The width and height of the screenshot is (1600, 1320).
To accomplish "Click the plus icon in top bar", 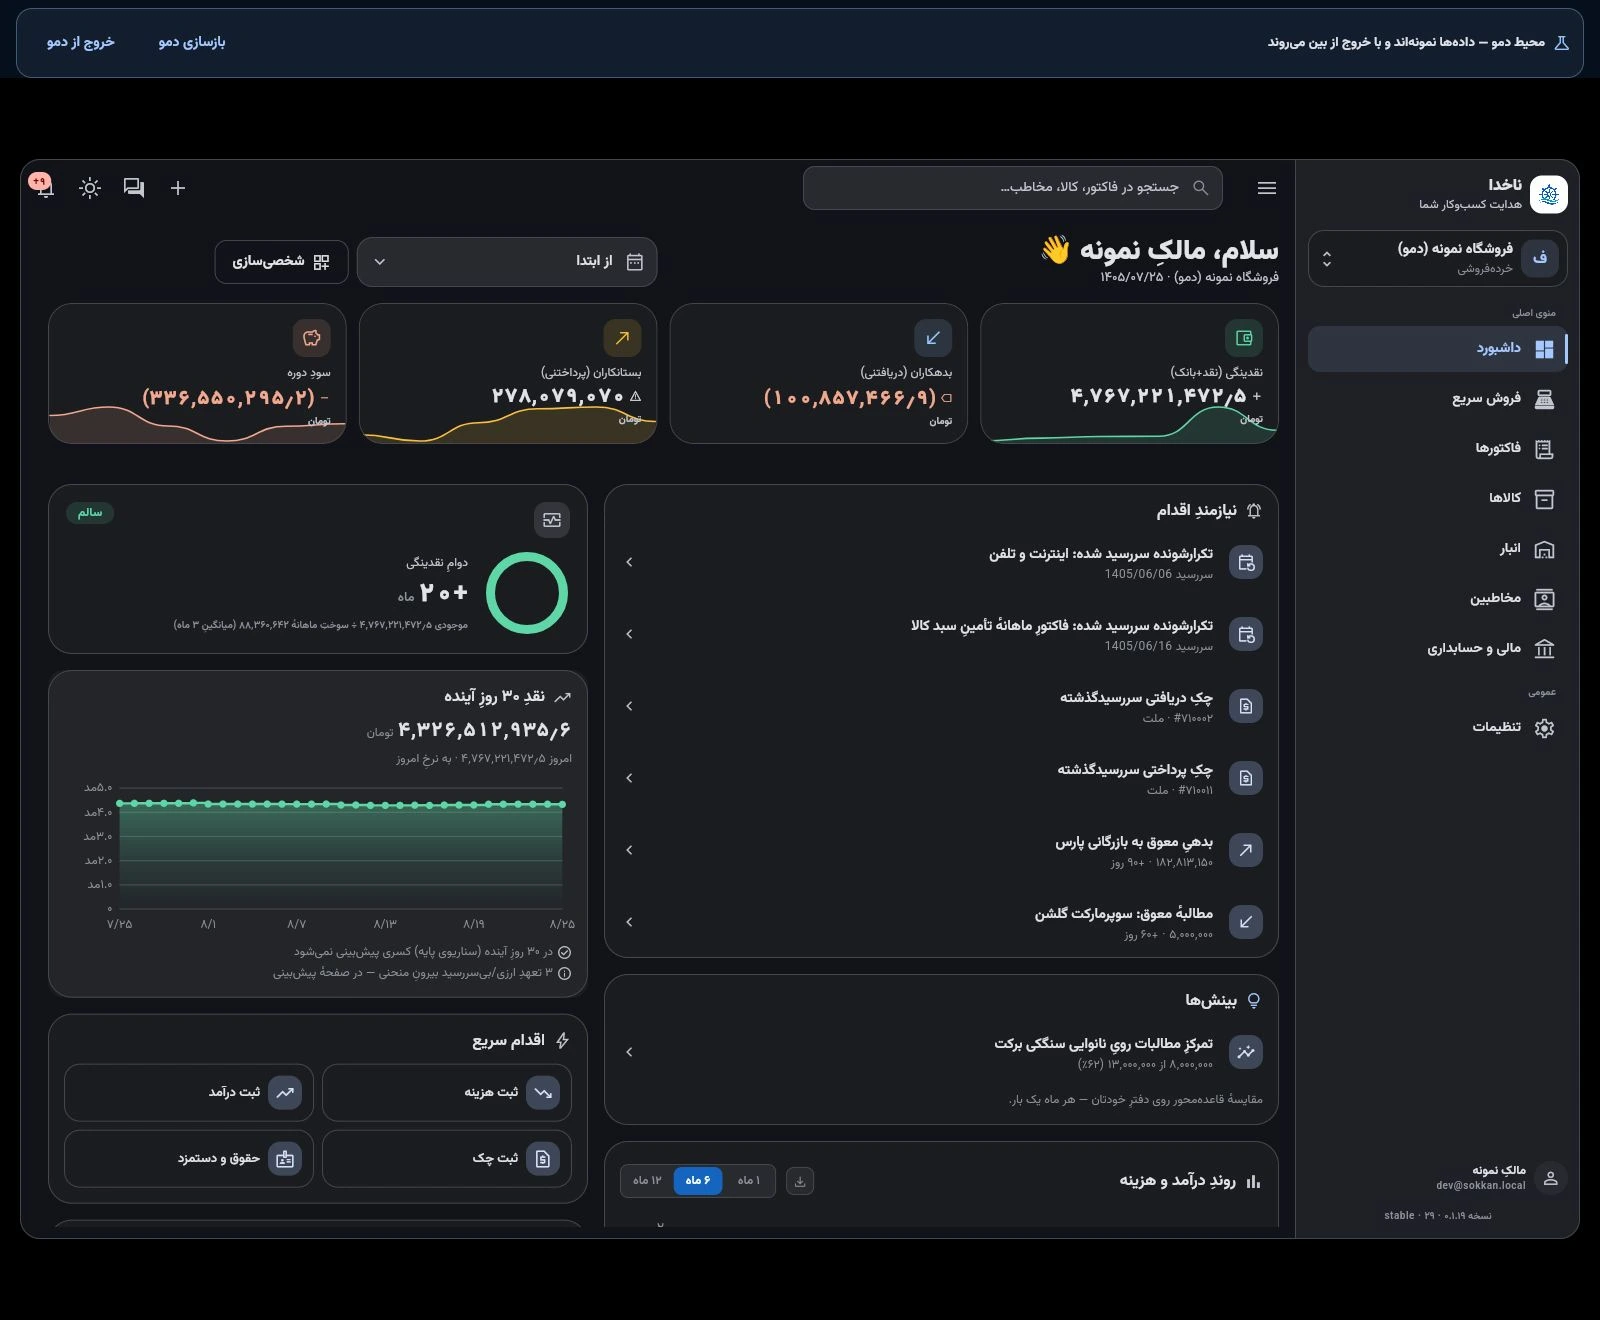I will pyautogui.click(x=178, y=188).
